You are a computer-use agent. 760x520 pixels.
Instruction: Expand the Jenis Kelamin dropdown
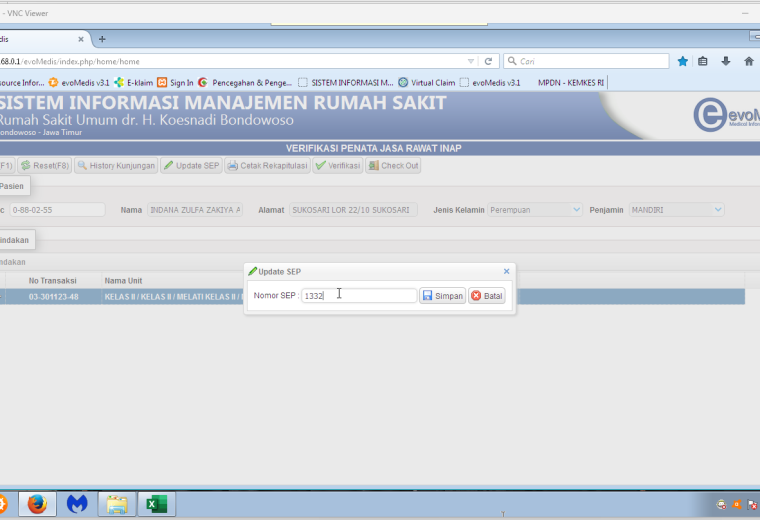(576, 210)
